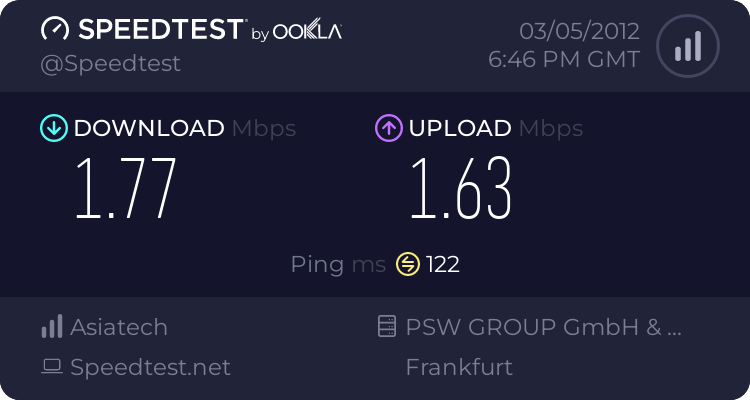Click the Speedtest gauge logo icon
Screen dimensions: 750x400
(54, 30)
